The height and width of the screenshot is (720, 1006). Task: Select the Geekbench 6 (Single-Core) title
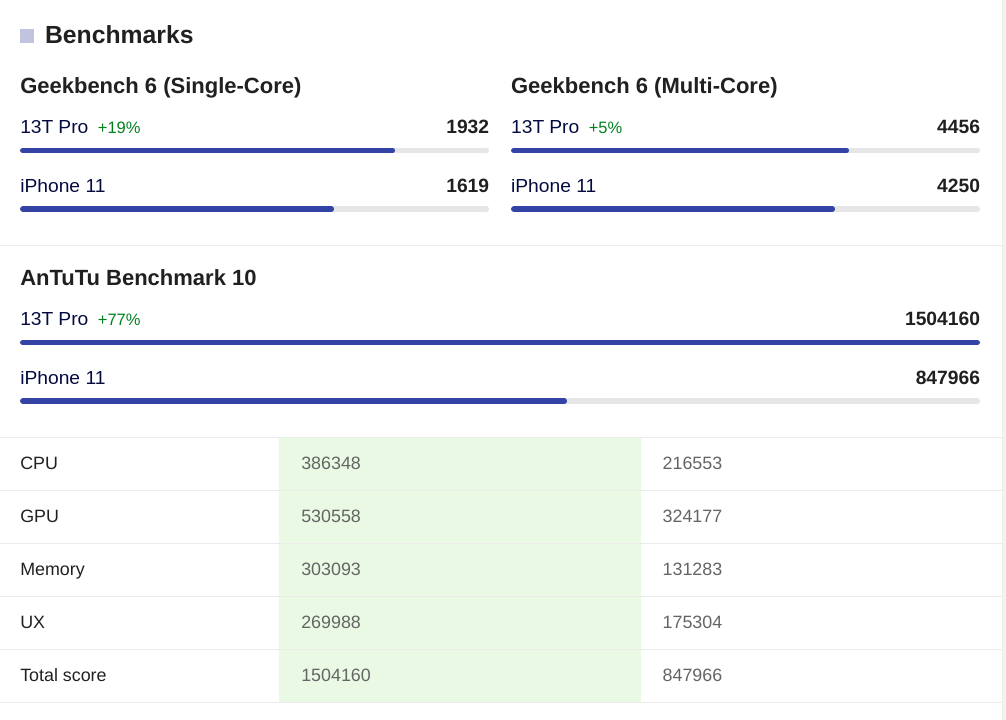click(160, 85)
